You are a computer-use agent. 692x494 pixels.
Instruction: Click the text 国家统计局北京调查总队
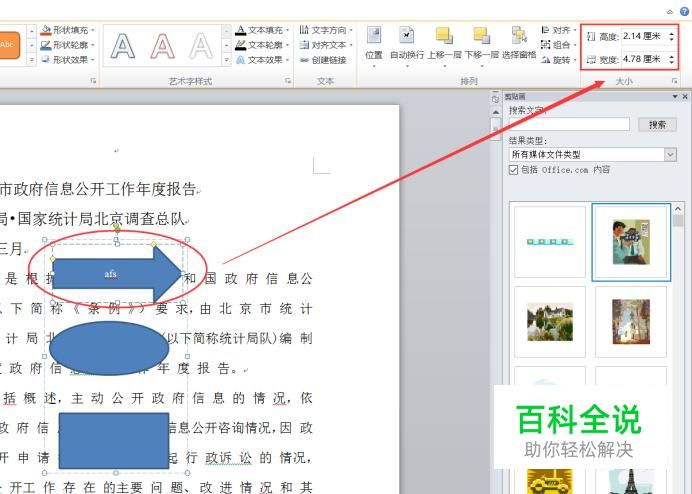101,219
